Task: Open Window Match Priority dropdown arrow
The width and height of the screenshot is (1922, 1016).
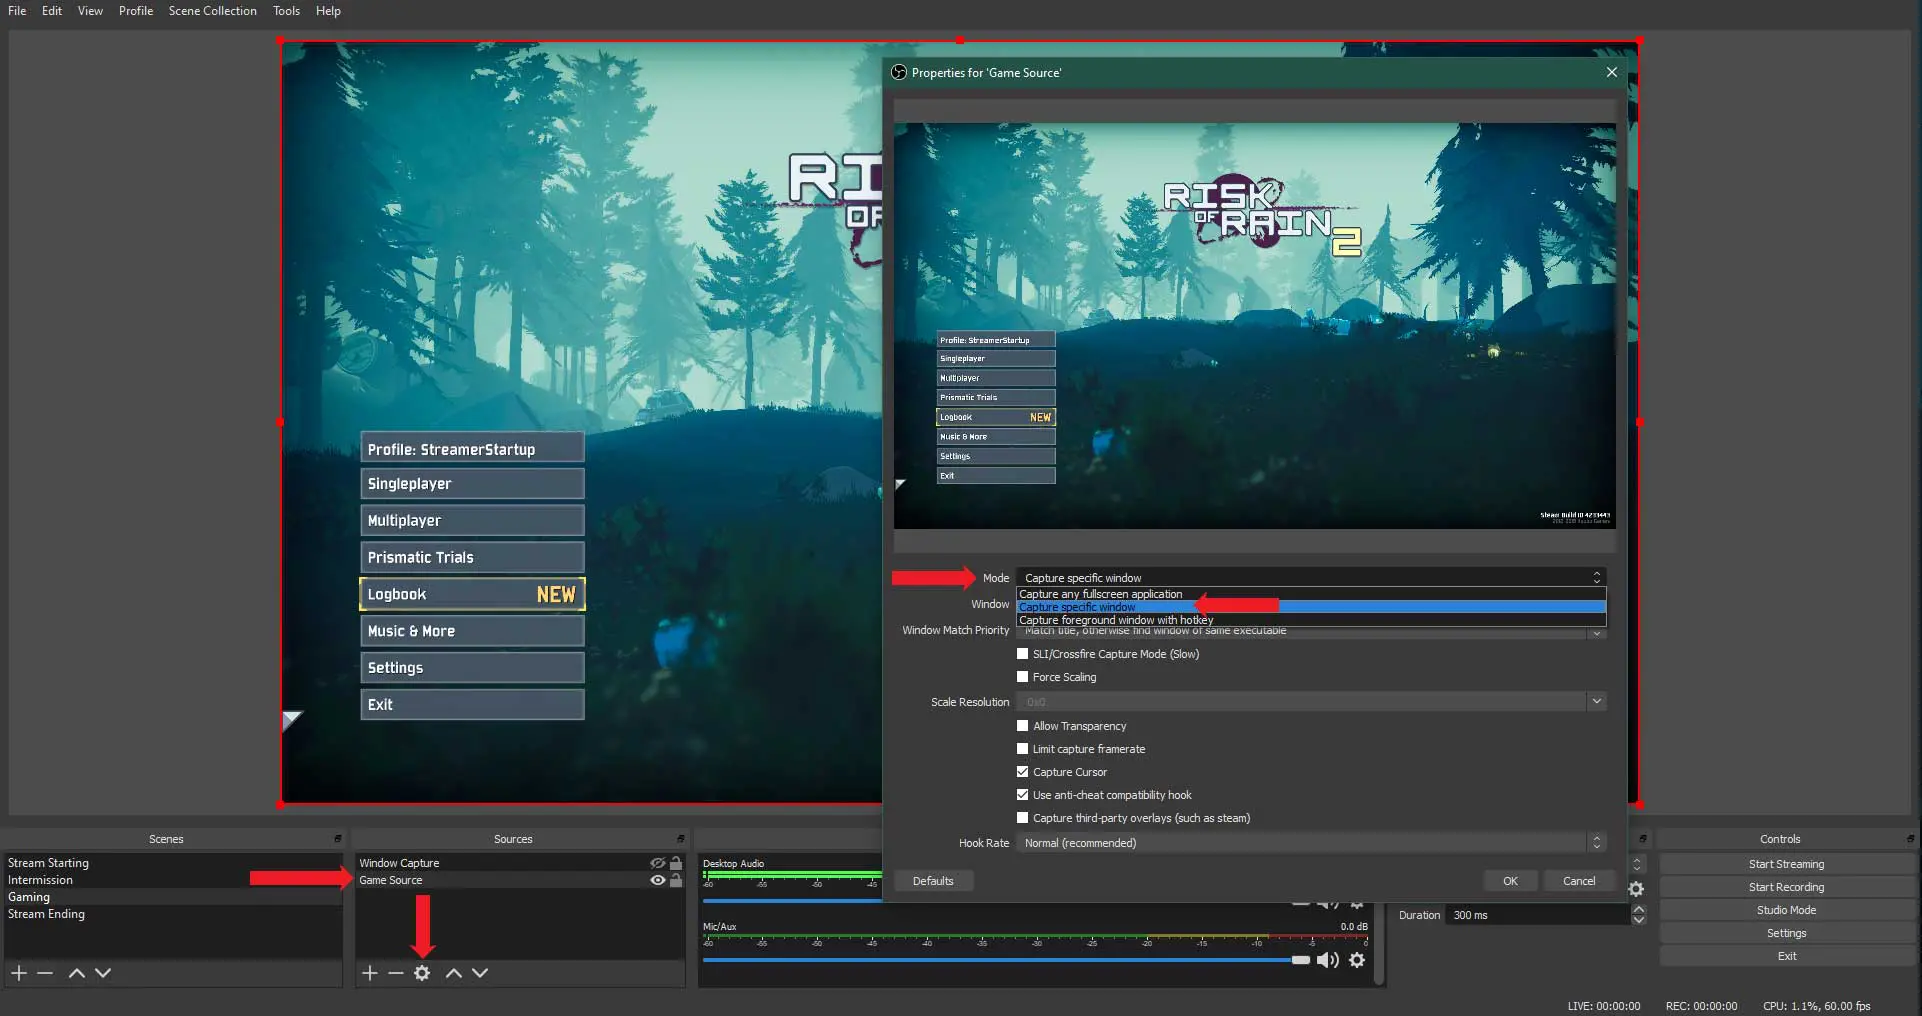Action: point(1596,633)
